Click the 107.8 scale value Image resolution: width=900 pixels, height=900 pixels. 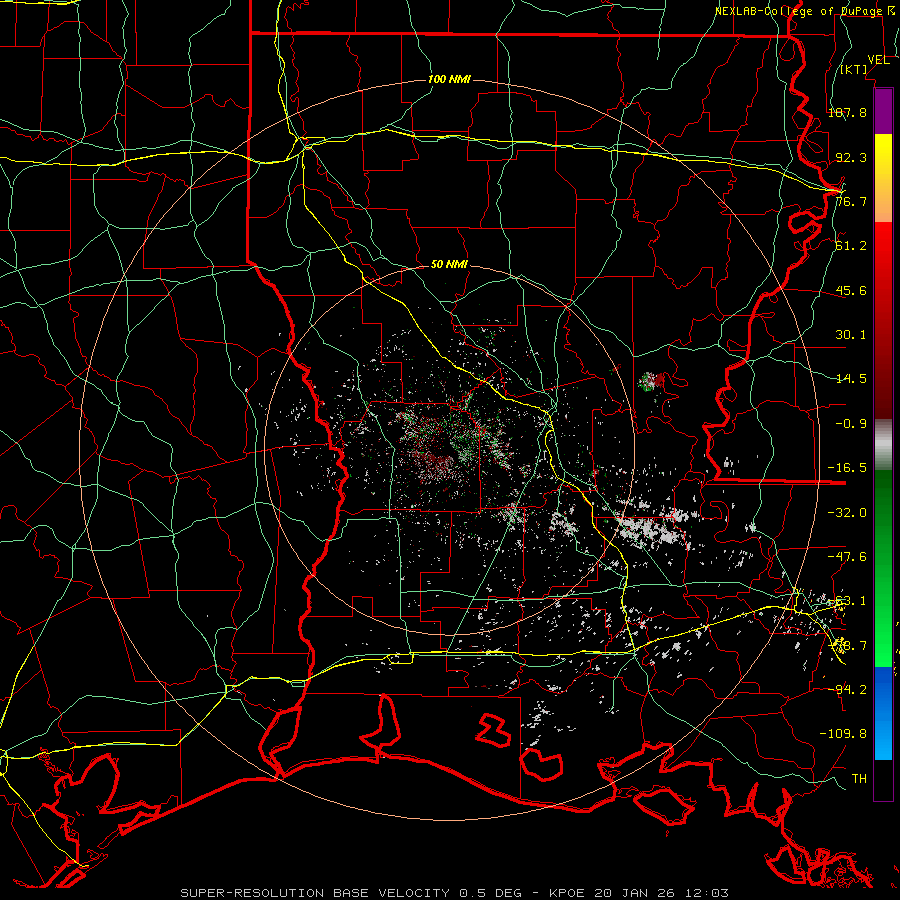(847, 112)
